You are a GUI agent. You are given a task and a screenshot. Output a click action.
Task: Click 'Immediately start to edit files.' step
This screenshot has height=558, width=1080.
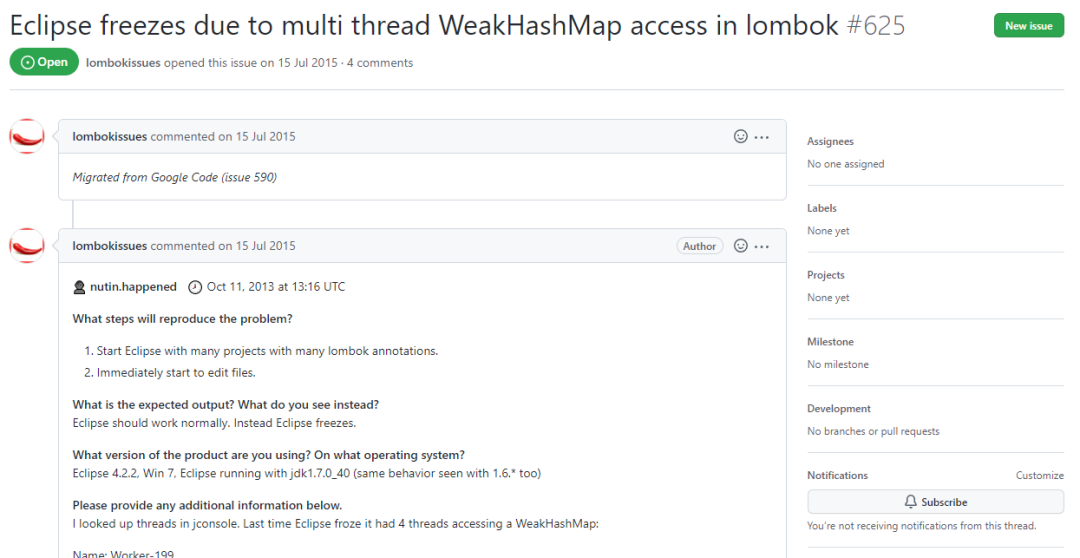click(x=176, y=373)
